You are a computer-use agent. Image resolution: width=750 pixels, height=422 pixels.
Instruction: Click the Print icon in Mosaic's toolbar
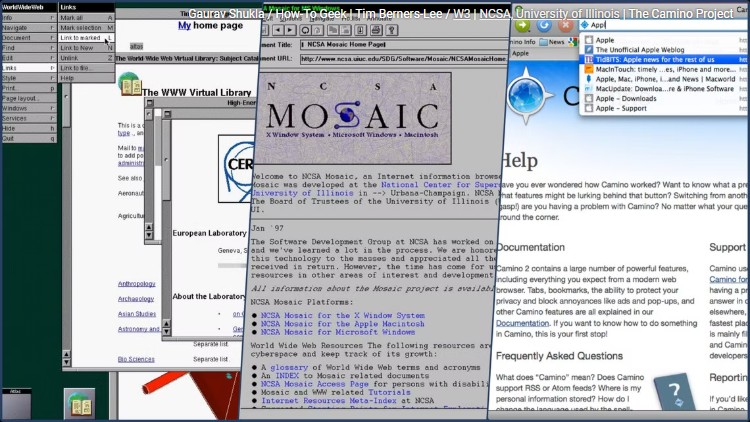pos(376,30)
